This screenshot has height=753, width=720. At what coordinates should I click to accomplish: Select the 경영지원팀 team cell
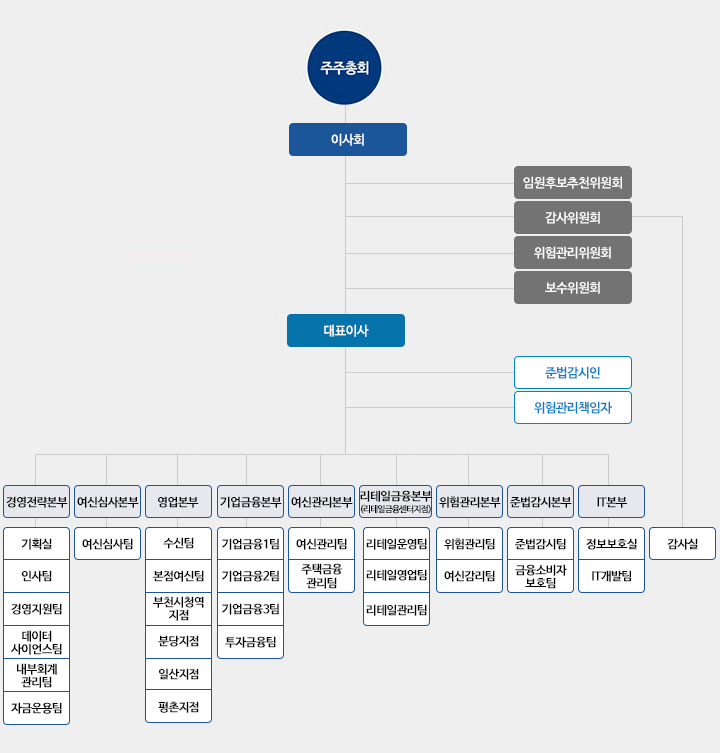(37, 609)
